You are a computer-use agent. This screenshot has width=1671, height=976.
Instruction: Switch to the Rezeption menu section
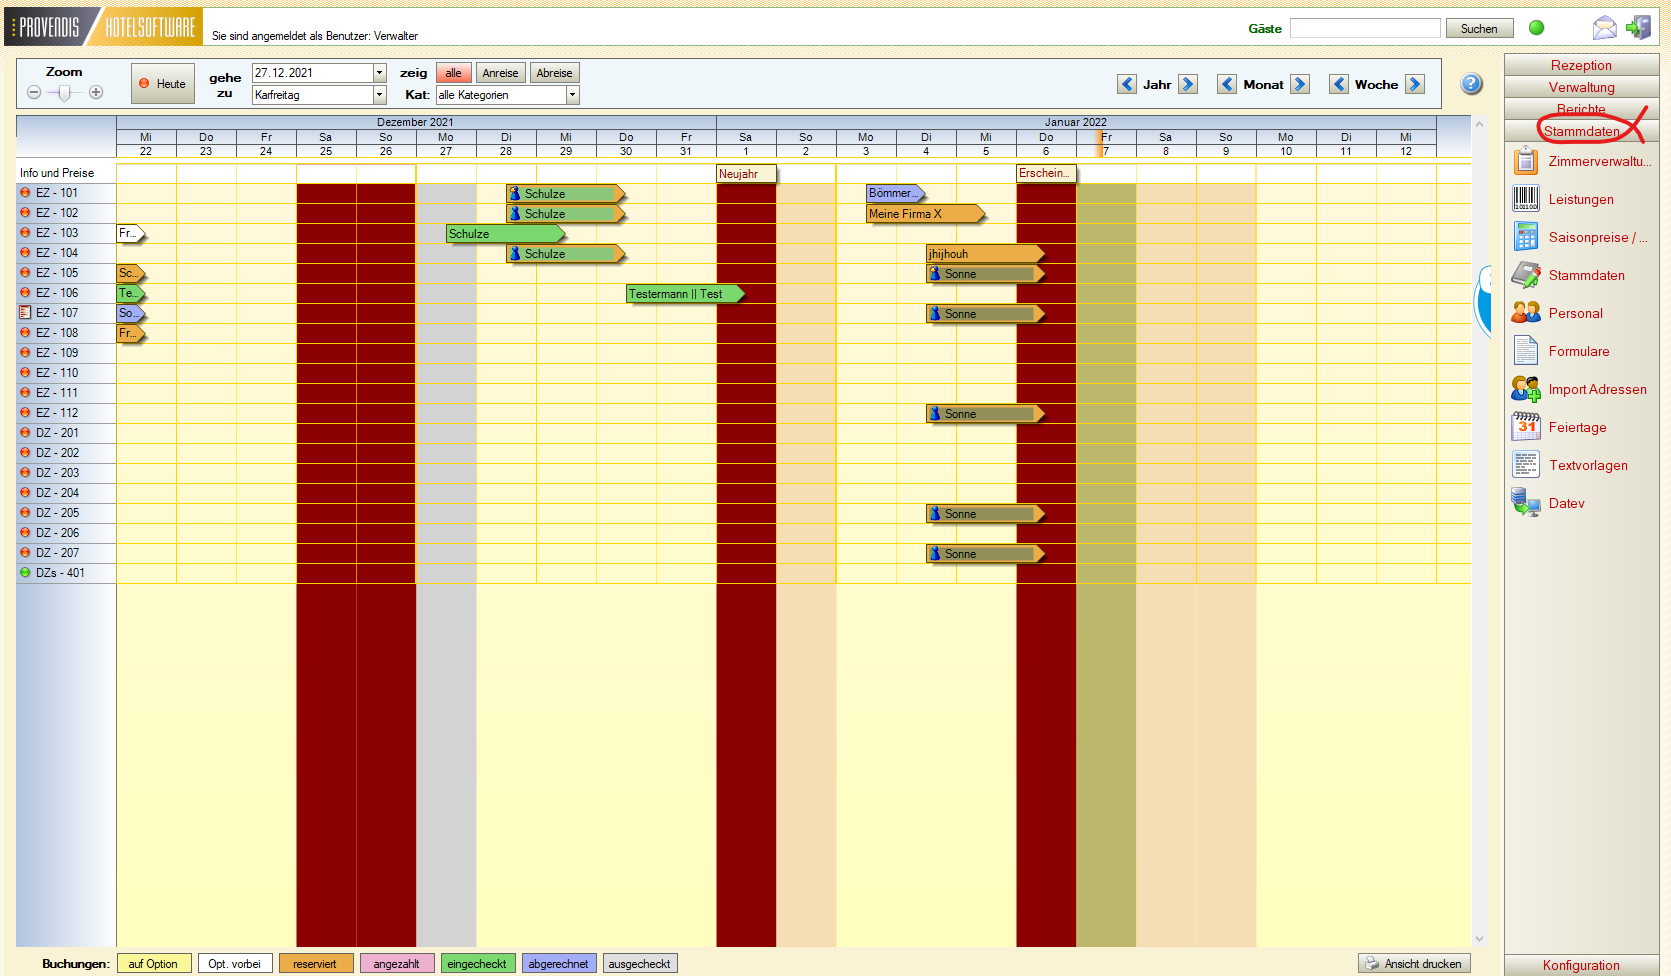1580,65
